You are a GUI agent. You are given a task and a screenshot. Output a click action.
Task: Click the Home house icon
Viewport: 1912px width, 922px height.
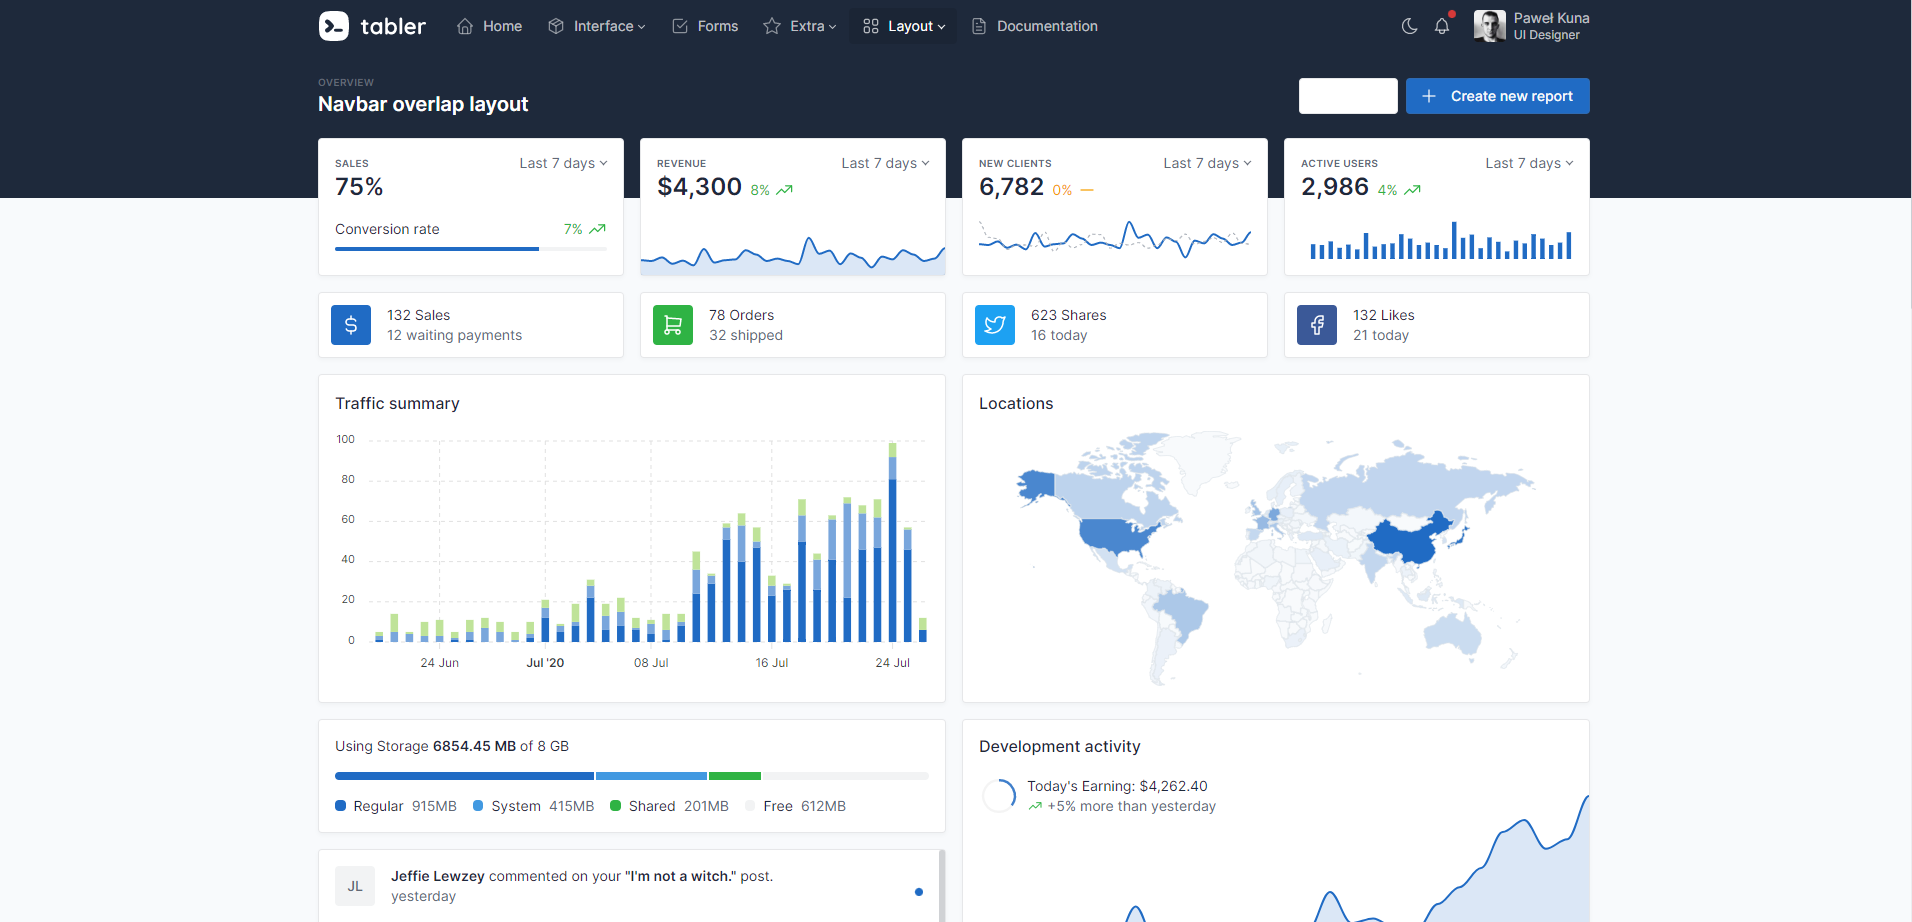point(465,26)
